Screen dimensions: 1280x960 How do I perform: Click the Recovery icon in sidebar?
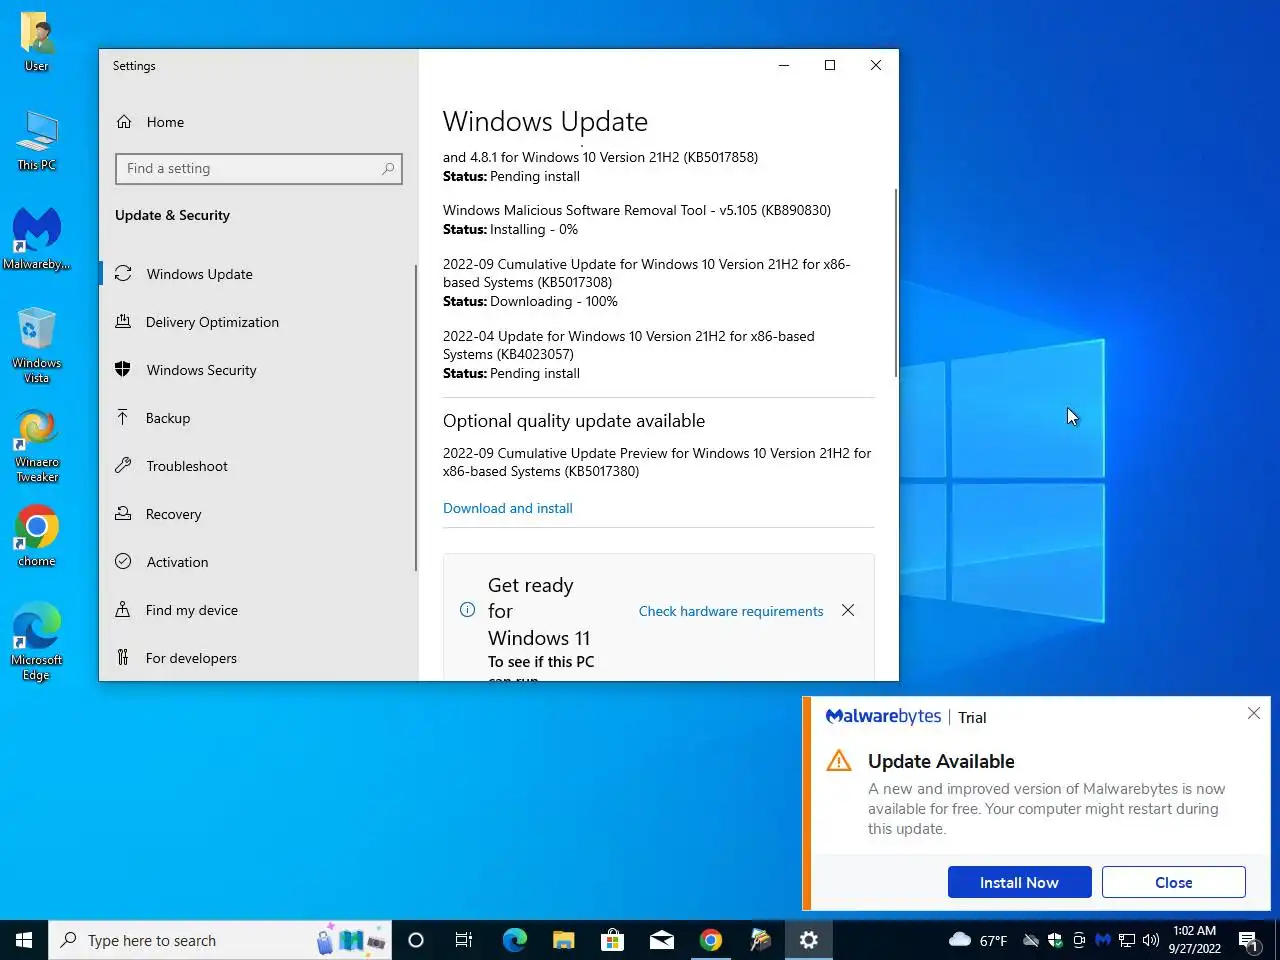(x=123, y=513)
